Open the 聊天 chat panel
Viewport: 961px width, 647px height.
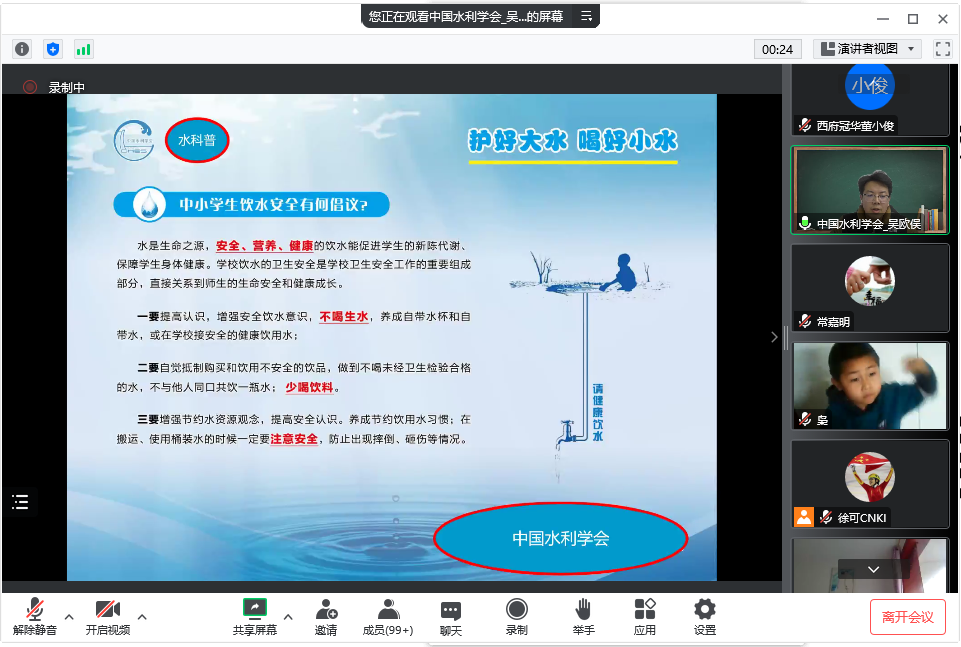click(451, 616)
